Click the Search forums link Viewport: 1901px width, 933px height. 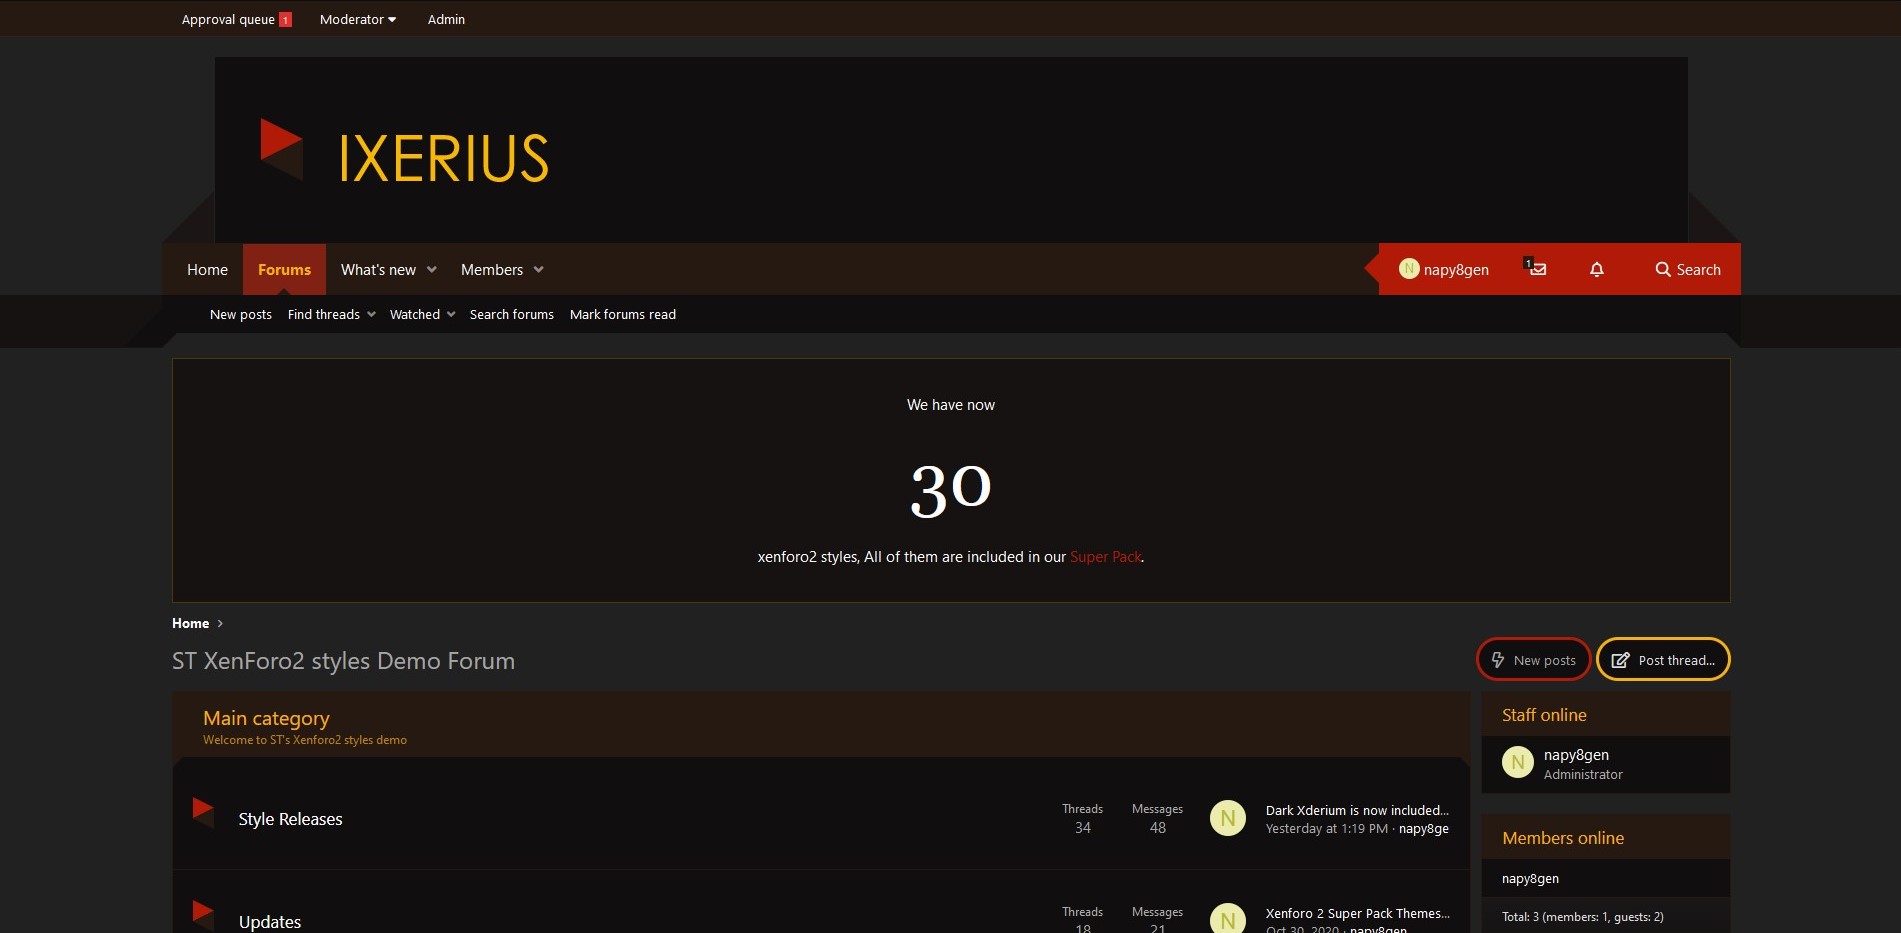click(x=512, y=314)
